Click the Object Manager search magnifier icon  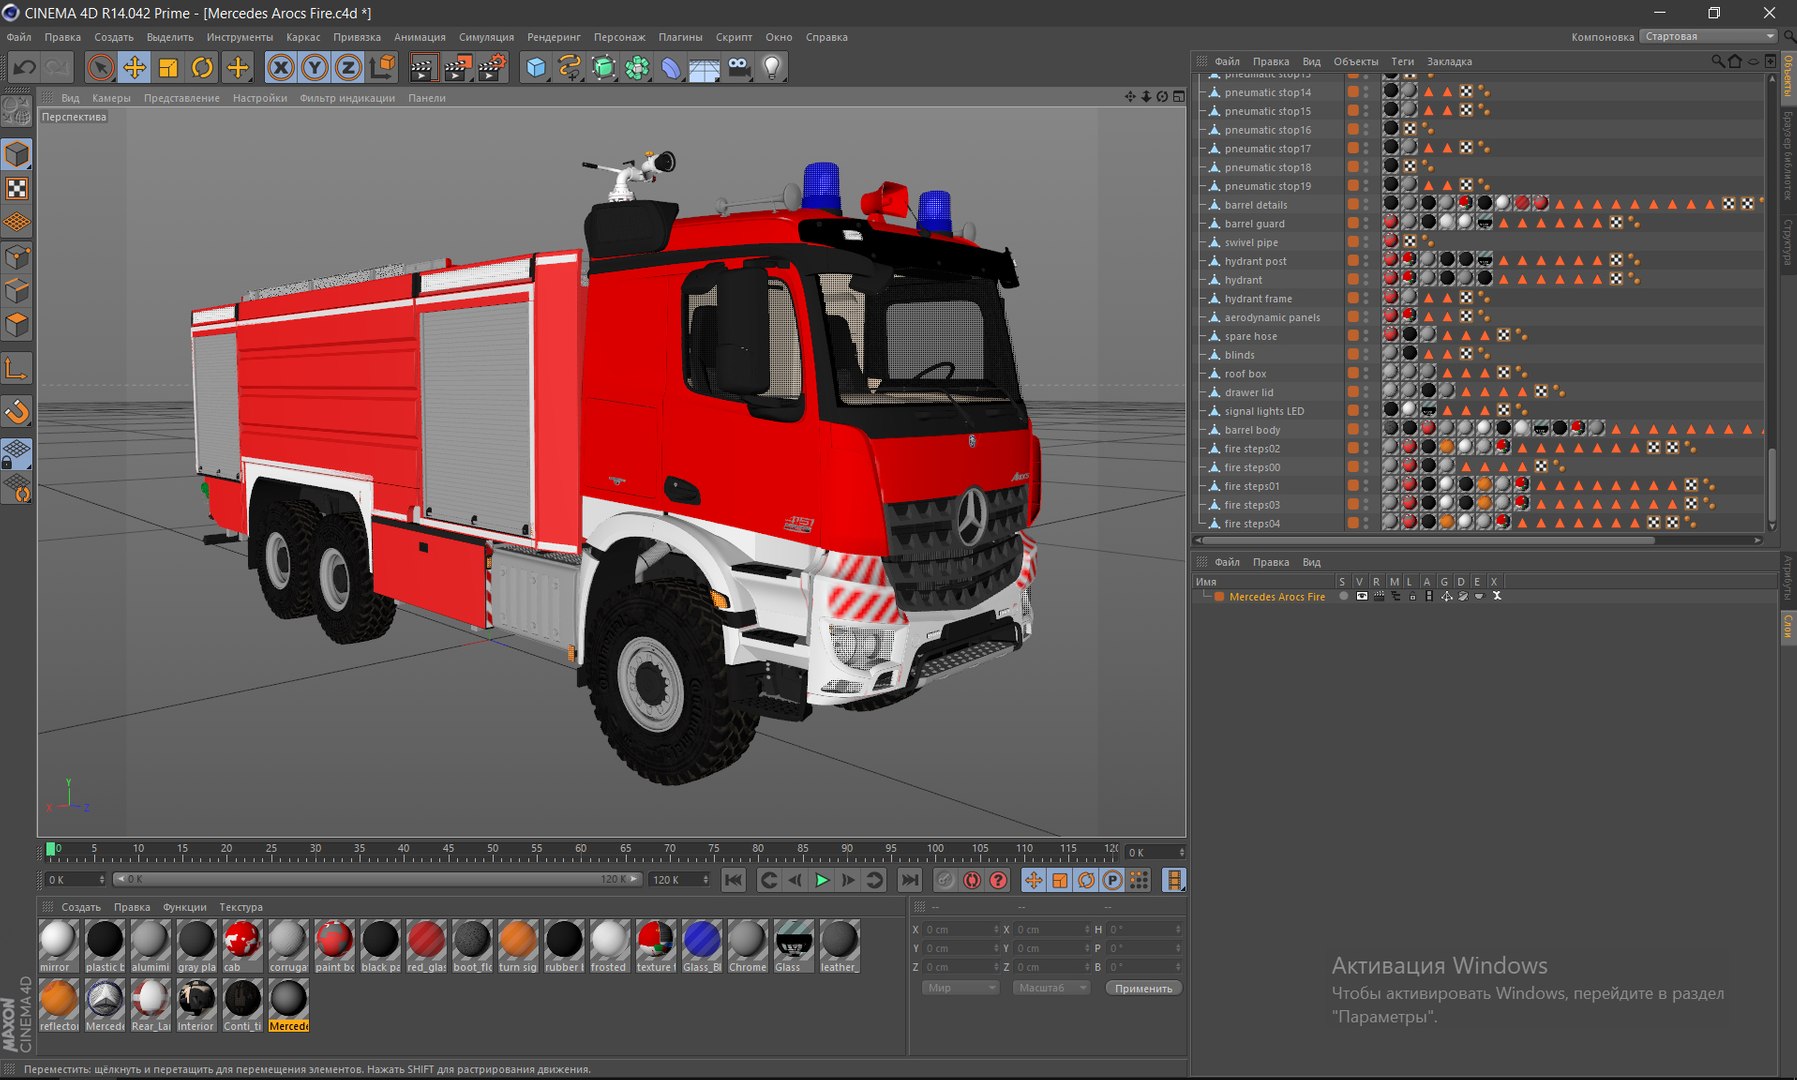(x=1717, y=61)
